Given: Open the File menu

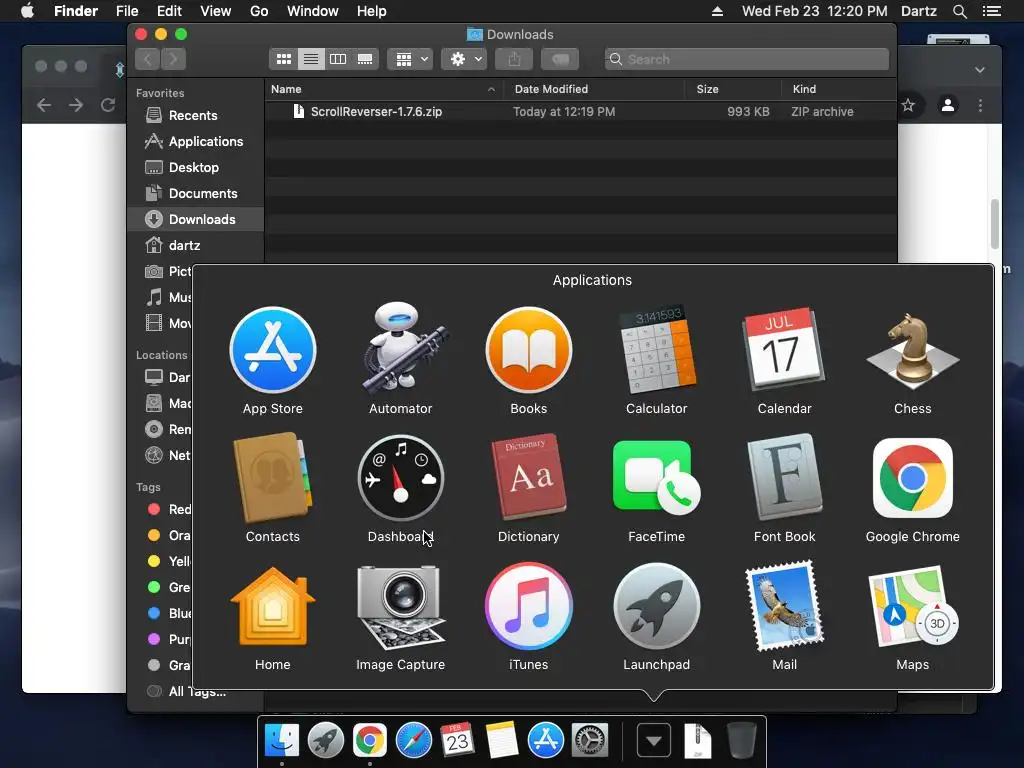Looking at the screenshot, I should [127, 11].
